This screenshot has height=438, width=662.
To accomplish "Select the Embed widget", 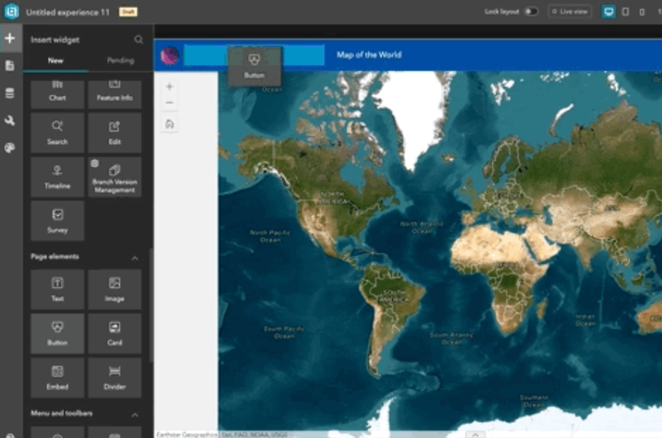I will 57,378.
